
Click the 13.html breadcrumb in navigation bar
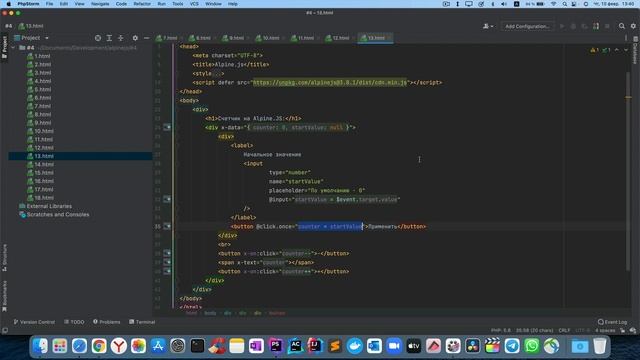(31, 26)
